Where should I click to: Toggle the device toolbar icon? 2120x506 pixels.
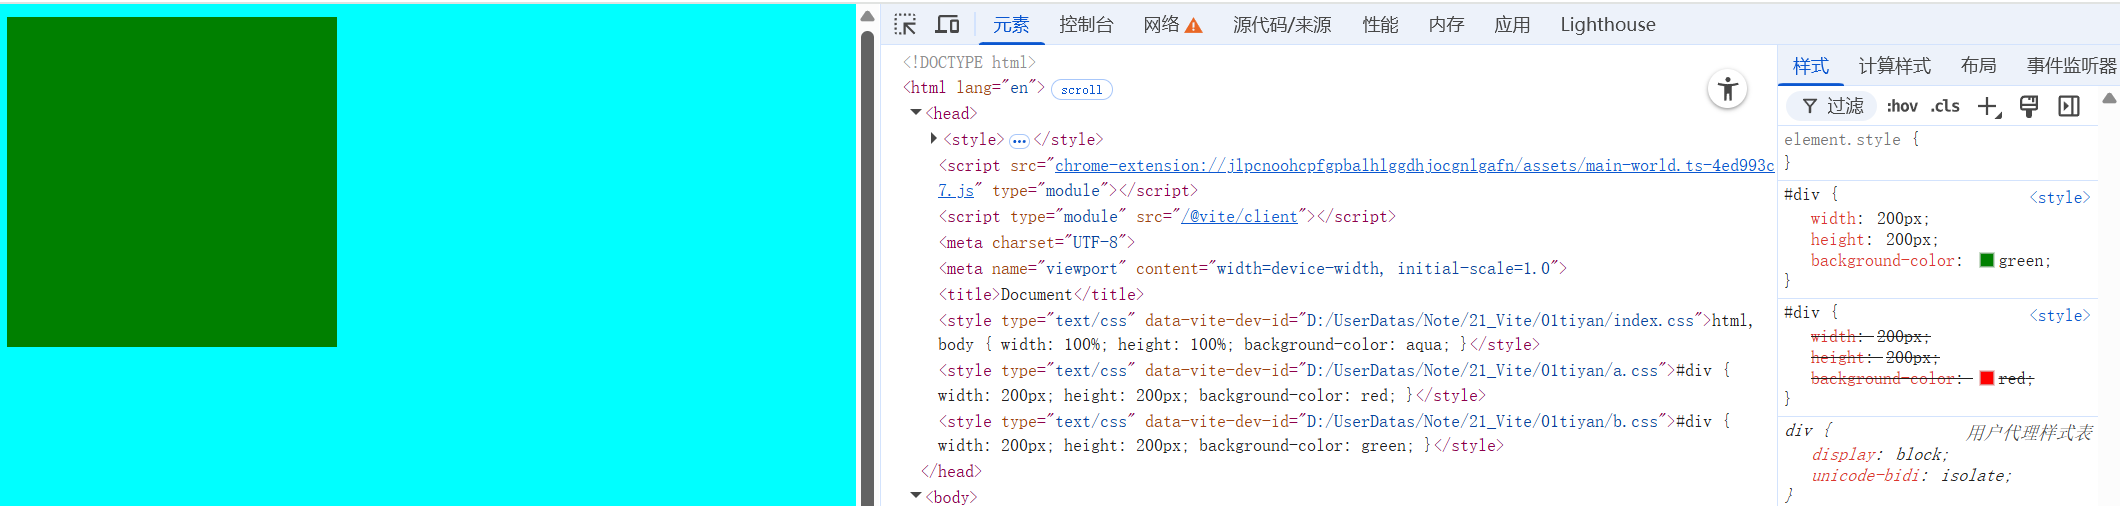click(x=947, y=24)
